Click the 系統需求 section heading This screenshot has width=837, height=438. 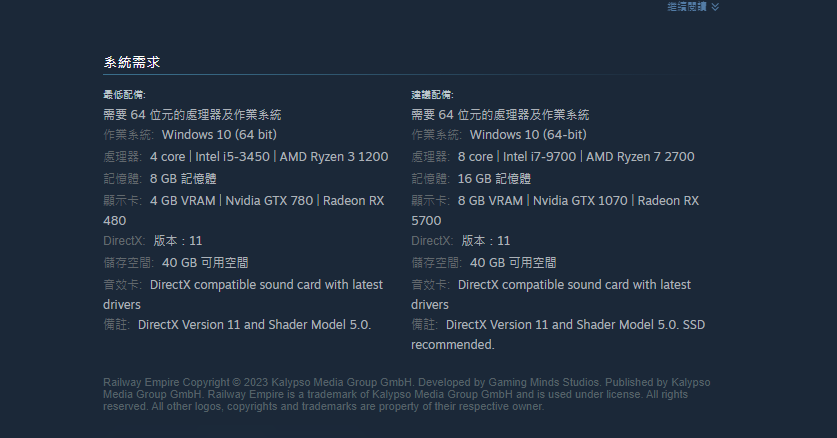click(132, 62)
